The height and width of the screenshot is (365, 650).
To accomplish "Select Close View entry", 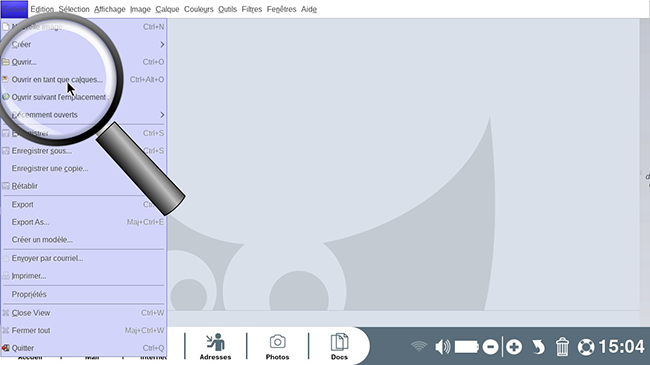I will pyautogui.click(x=84, y=313).
